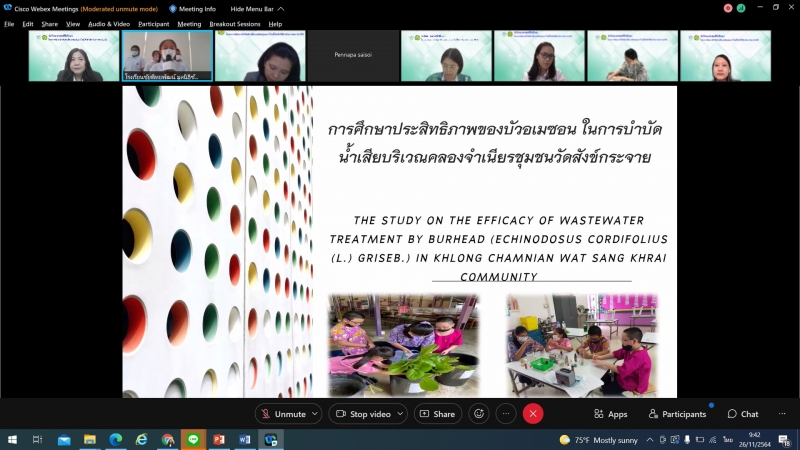This screenshot has width=800, height=450.
Task: Click the red leave meeting button
Action: [x=533, y=414]
